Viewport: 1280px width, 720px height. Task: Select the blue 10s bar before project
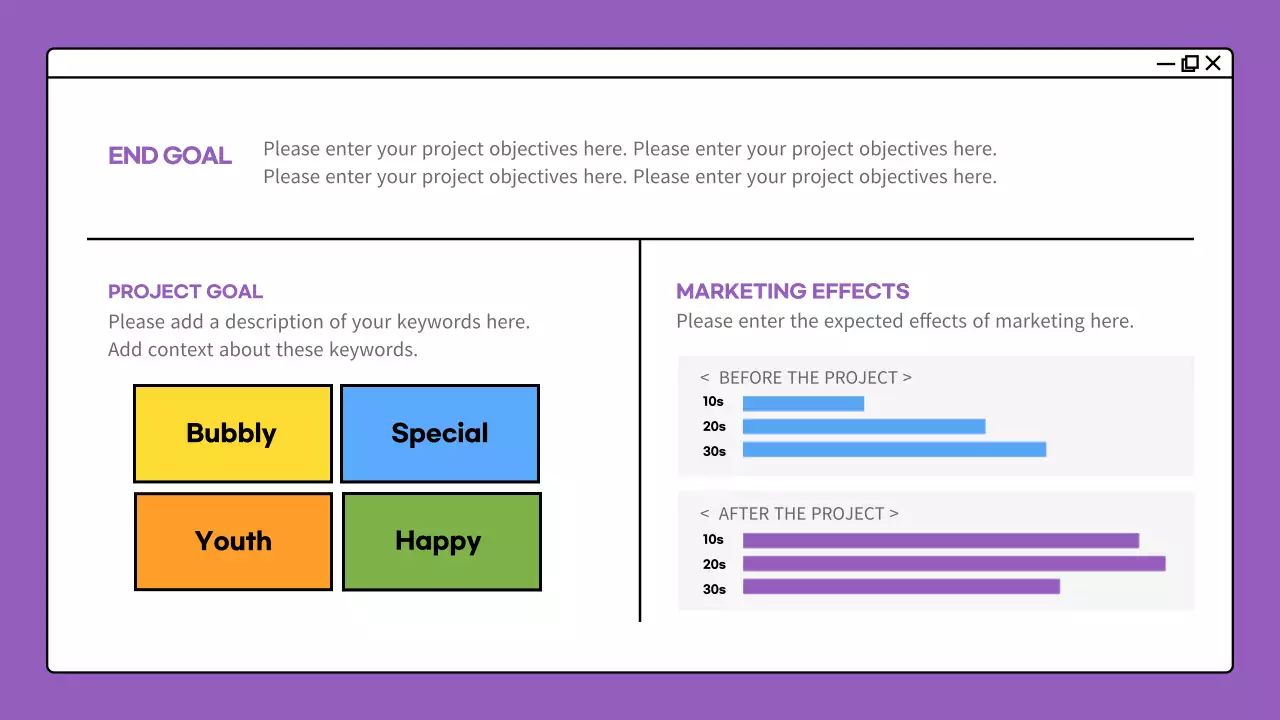coord(803,403)
